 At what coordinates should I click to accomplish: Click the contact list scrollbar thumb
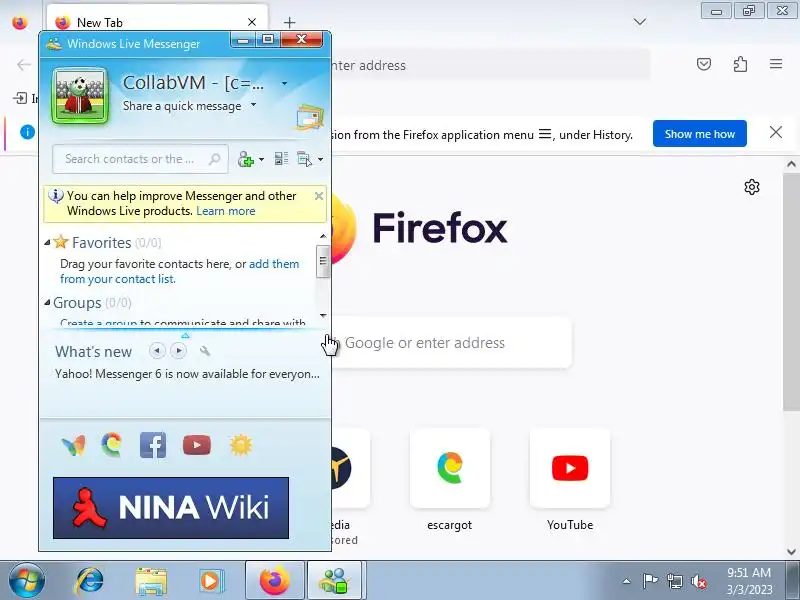[x=322, y=261]
